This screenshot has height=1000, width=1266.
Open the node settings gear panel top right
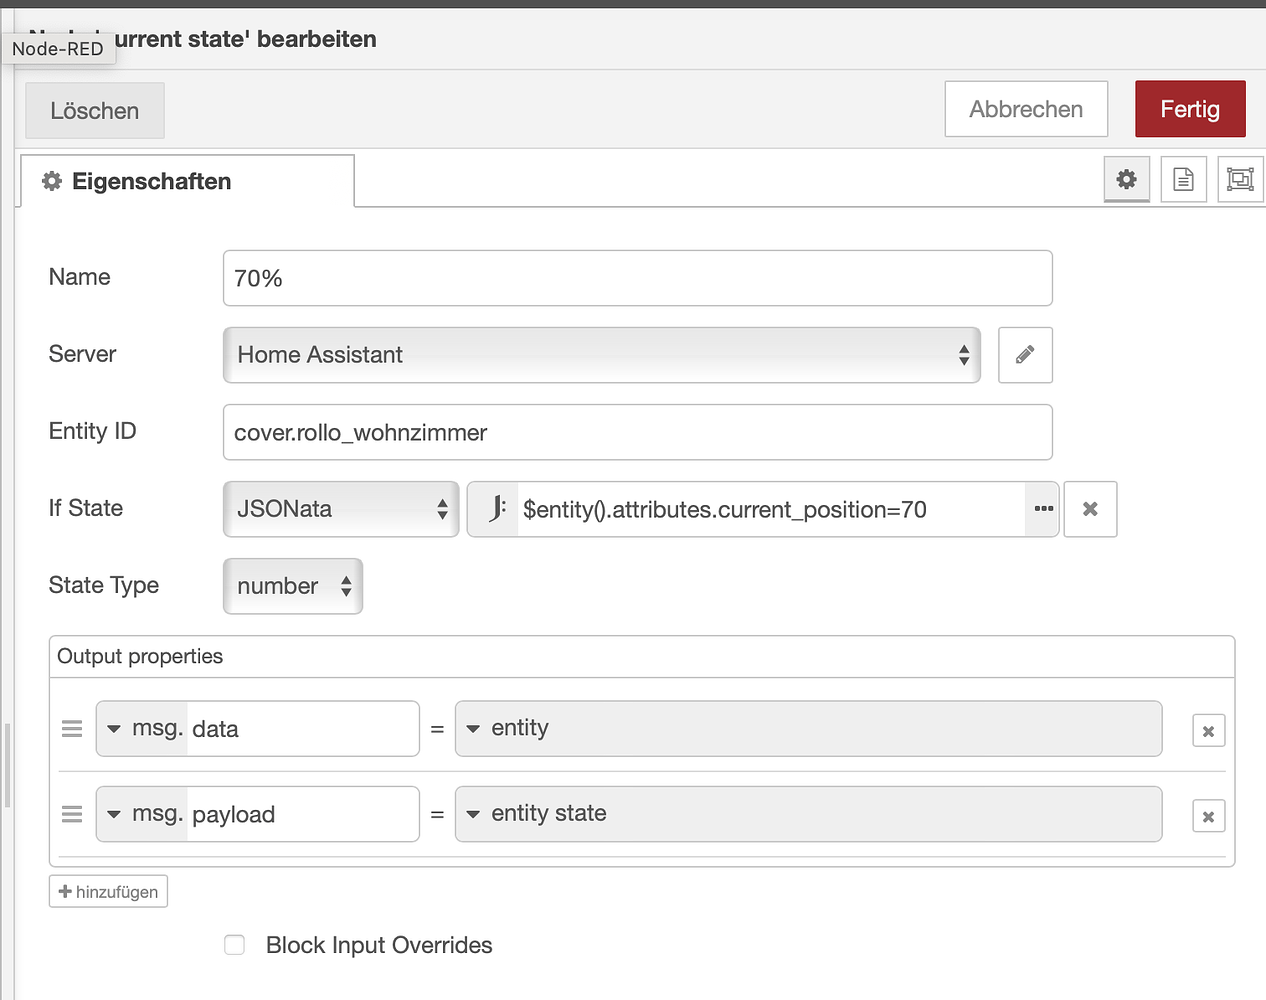[1126, 179]
